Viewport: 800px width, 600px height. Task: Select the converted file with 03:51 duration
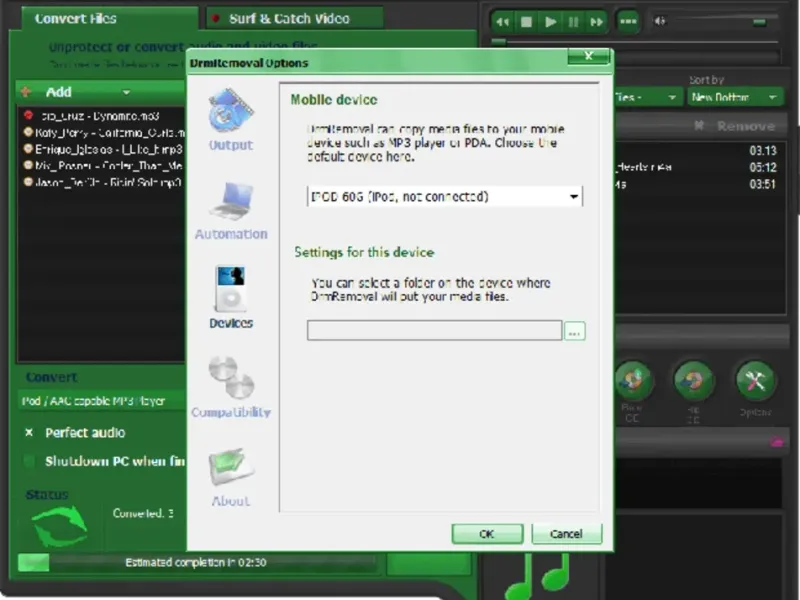[x=699, y=184]
